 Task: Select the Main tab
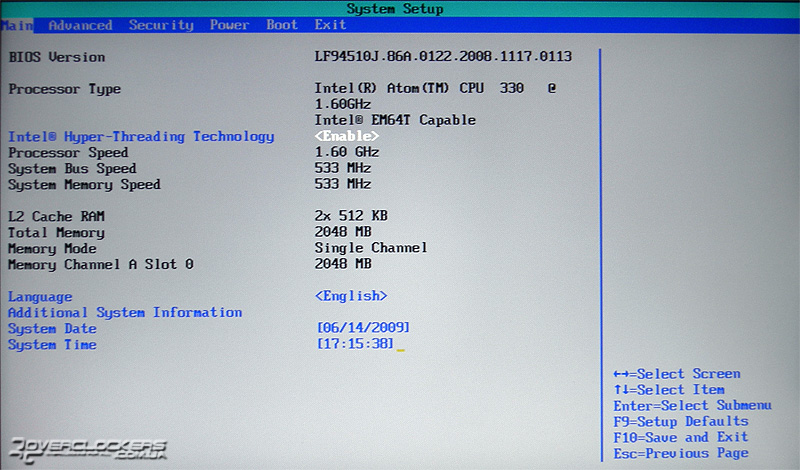pyautogui.click(x=17, y=25)
